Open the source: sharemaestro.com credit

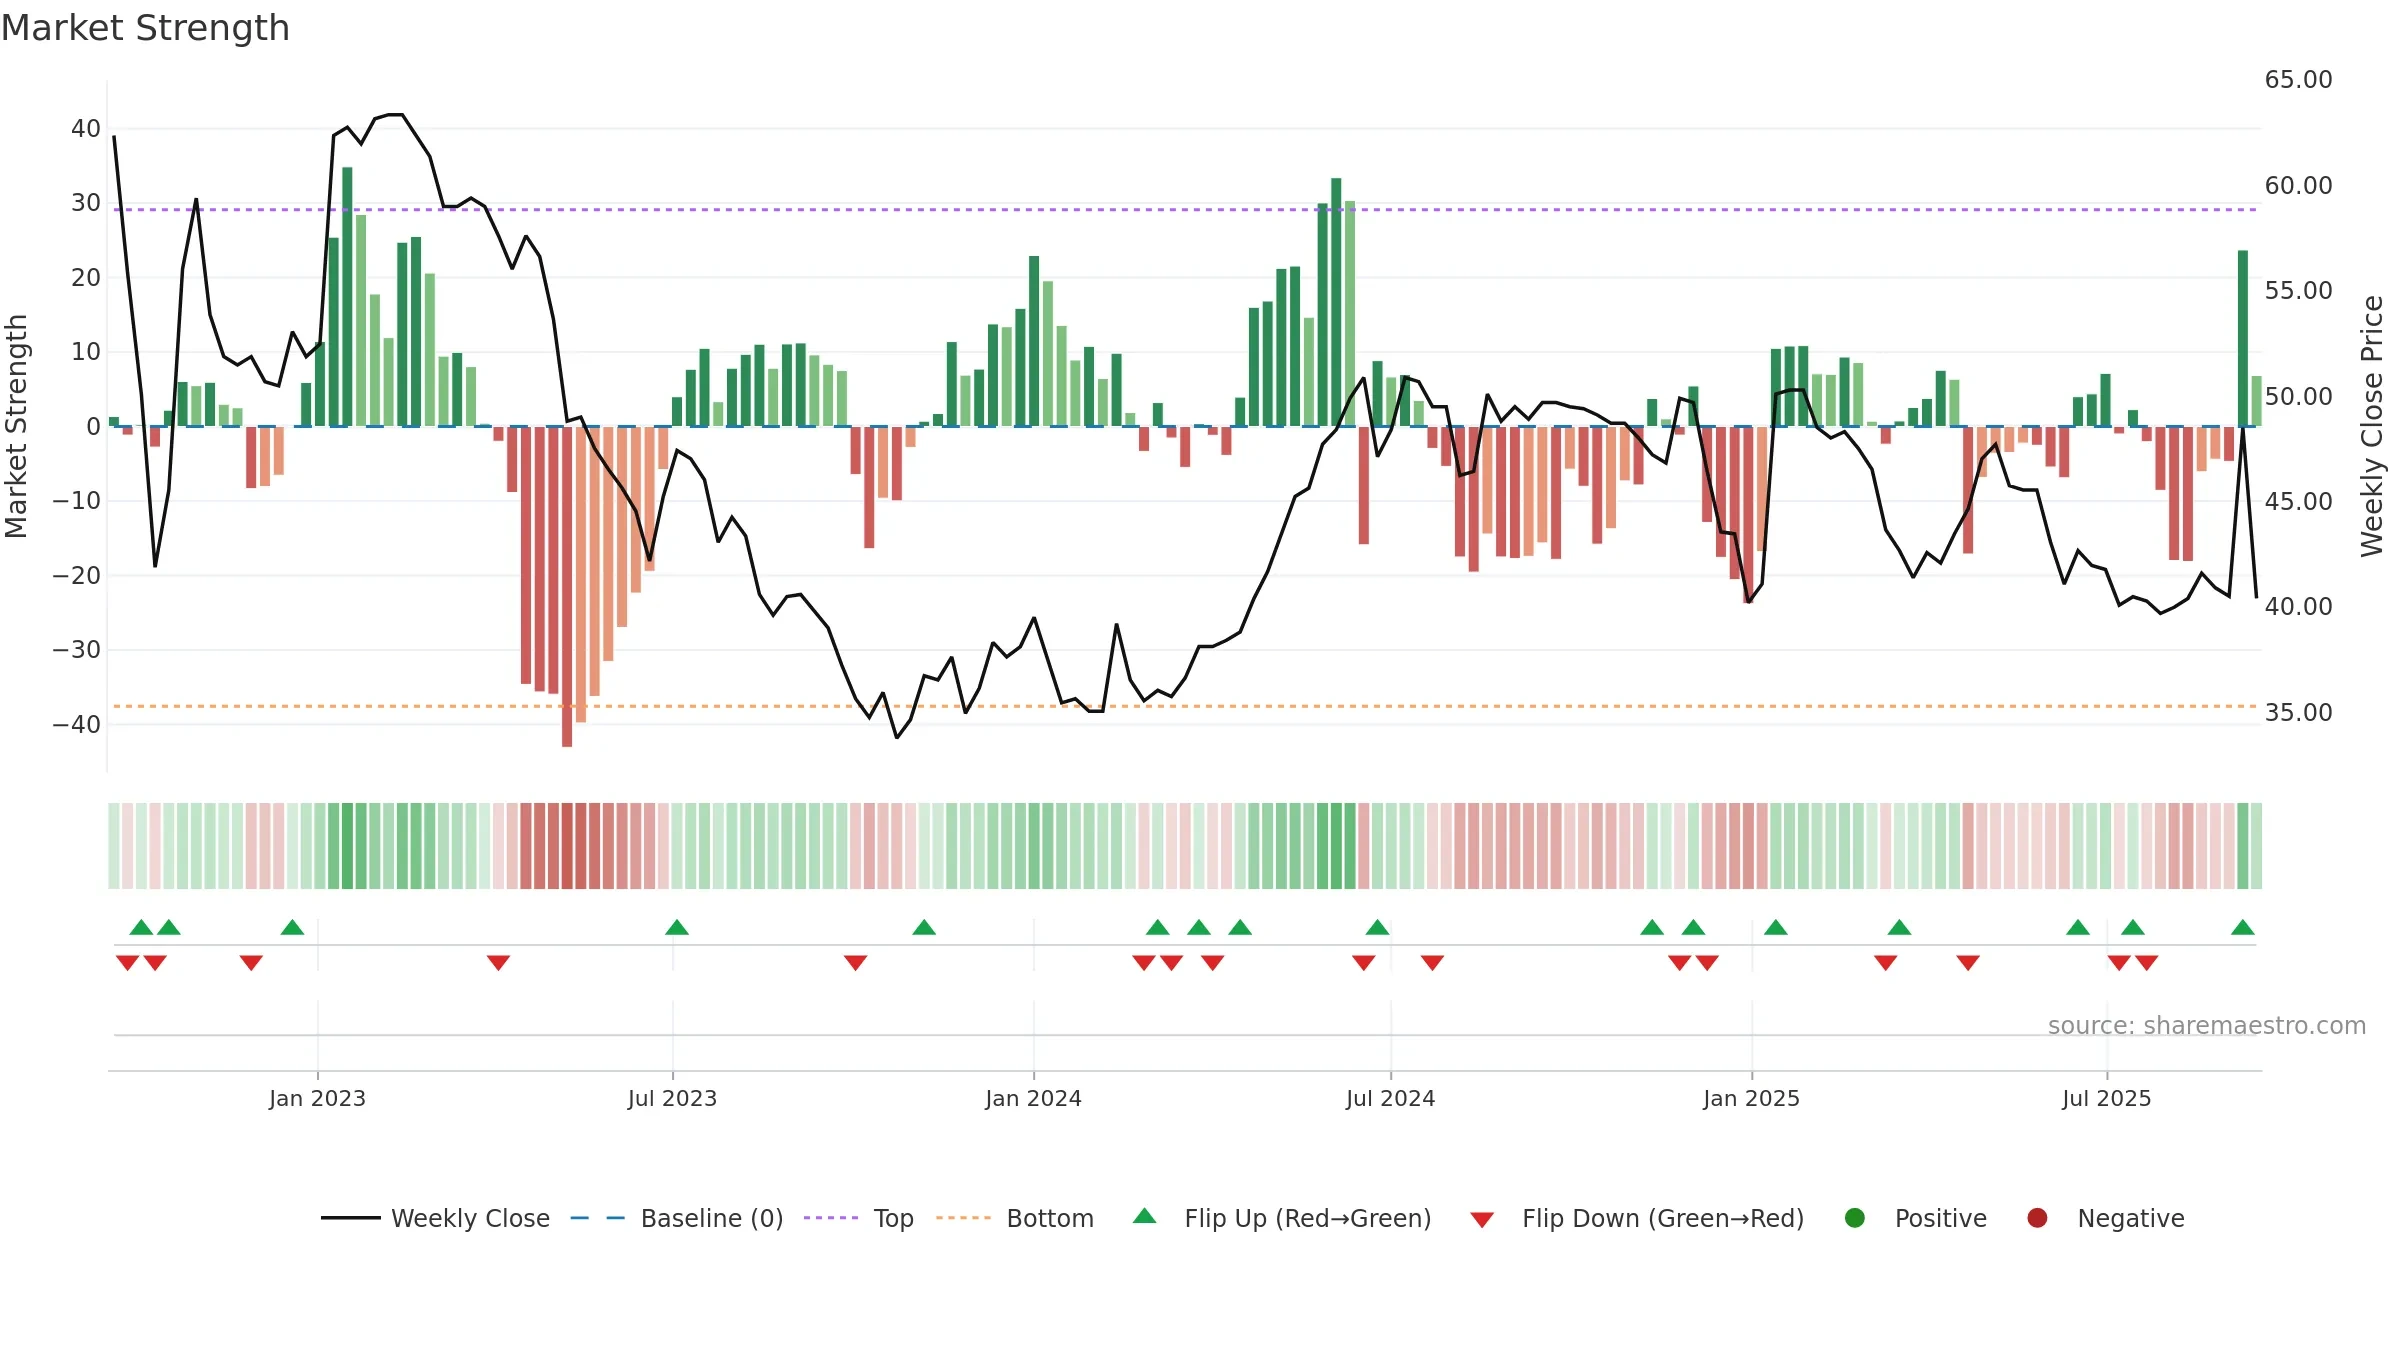pyautogui.click(x=2207, y=1025)
